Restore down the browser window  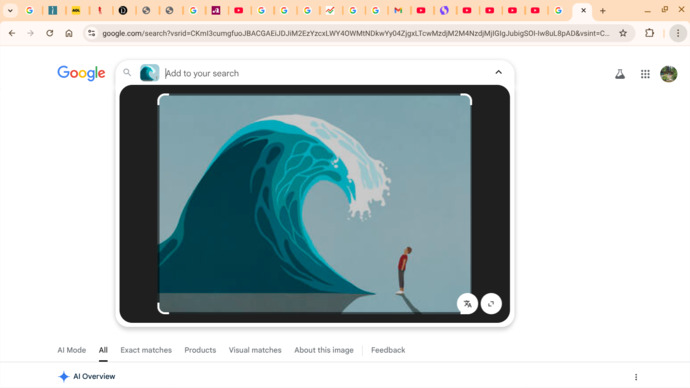tap(664, 10)
